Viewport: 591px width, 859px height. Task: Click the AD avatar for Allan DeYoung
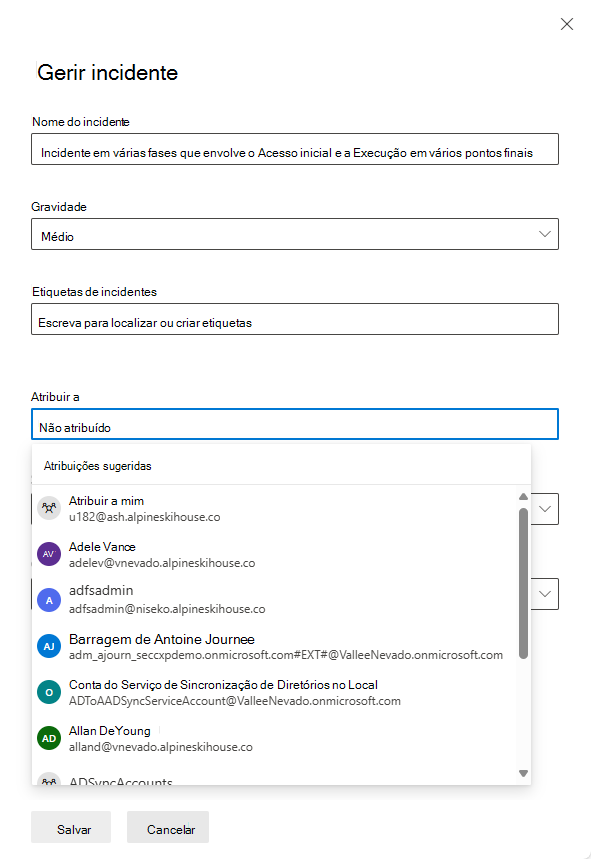click(49, 739)
